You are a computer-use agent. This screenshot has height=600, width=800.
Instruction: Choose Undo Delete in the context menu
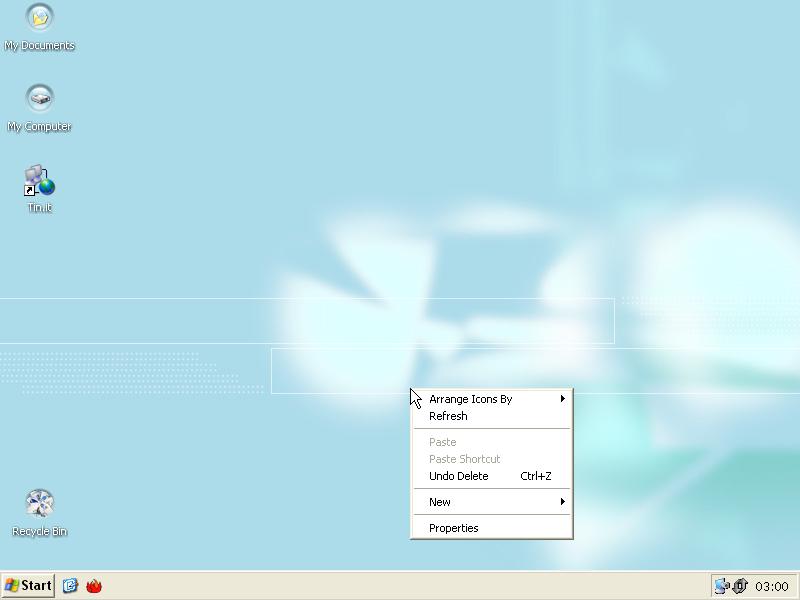coord(492,476)
